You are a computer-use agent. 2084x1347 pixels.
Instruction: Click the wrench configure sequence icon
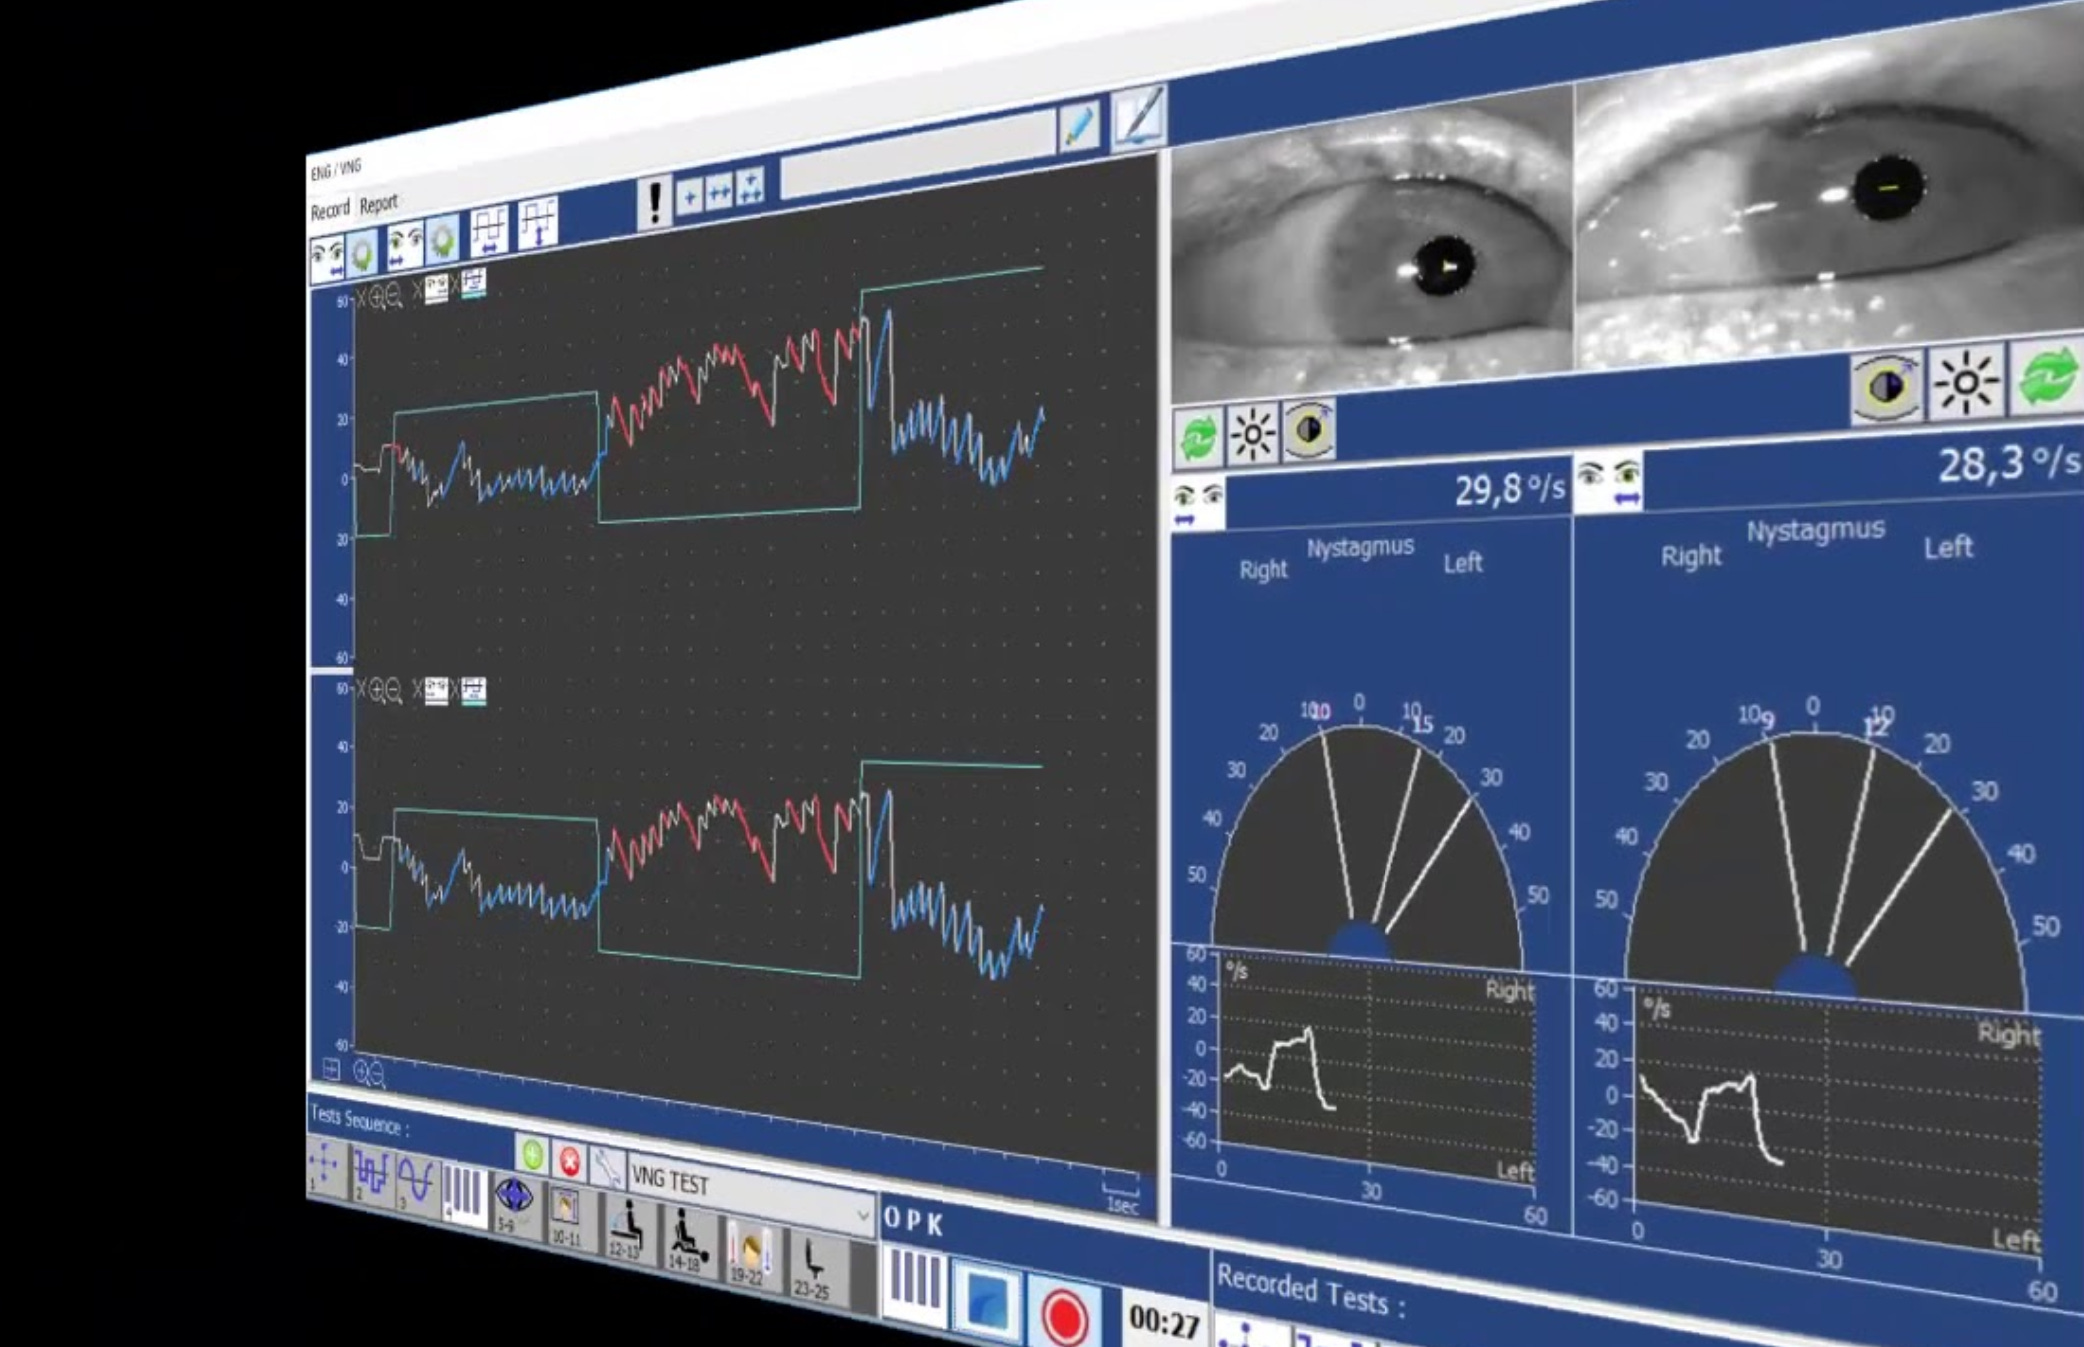point(607,1169)
